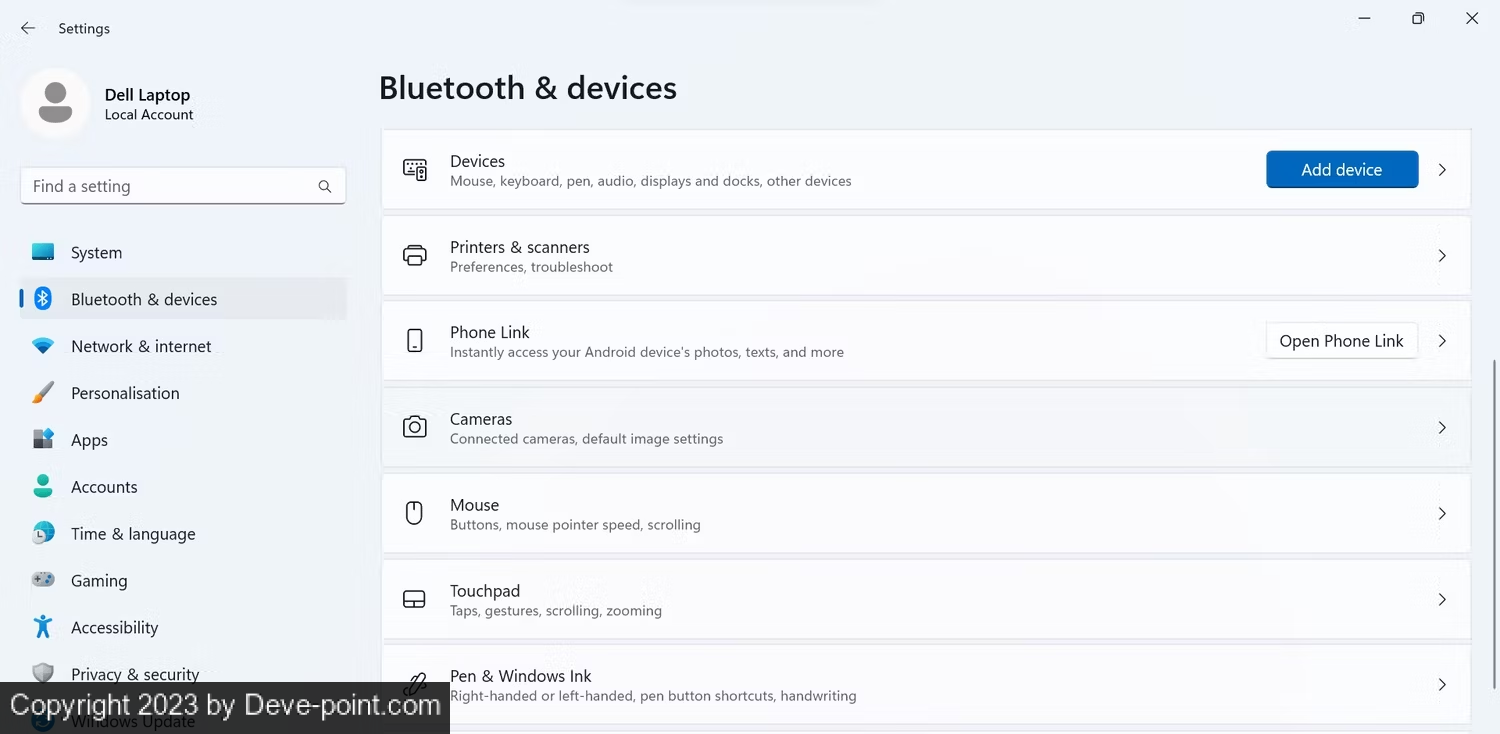Click the Gaming controller icon
The width and height of the screenshot is (1500, 734).
tap(43, 580)
